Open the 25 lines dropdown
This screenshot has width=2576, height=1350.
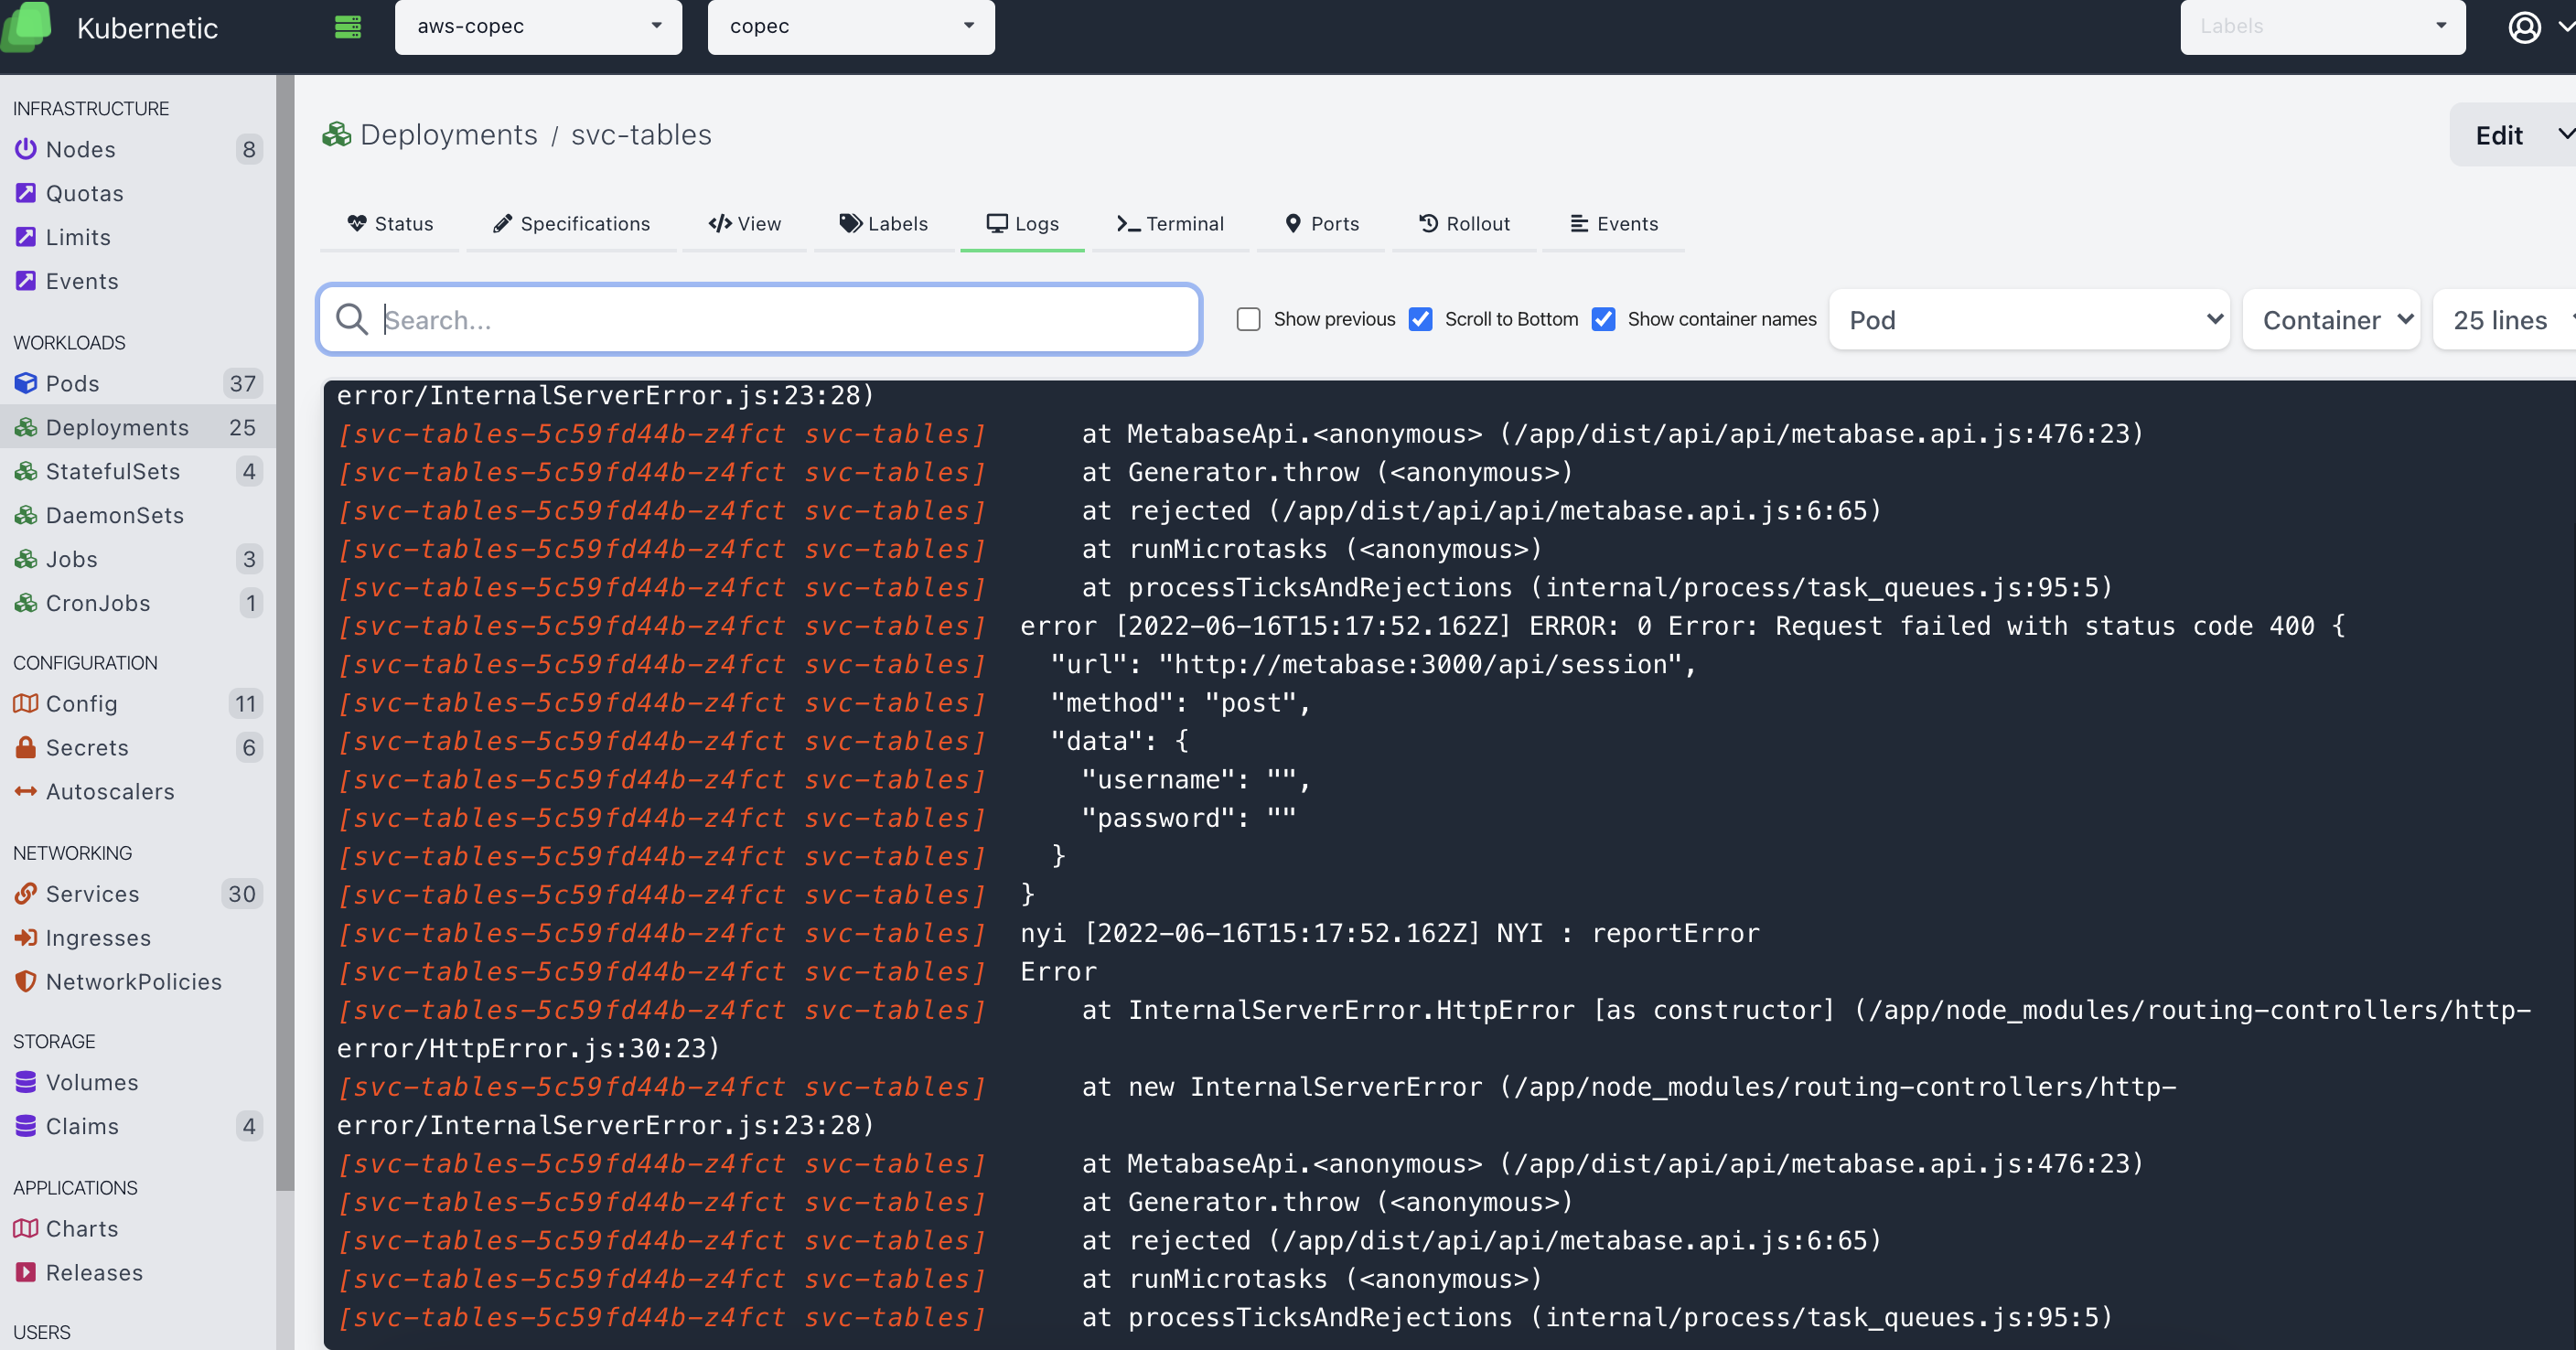[x=2504, y=320]
